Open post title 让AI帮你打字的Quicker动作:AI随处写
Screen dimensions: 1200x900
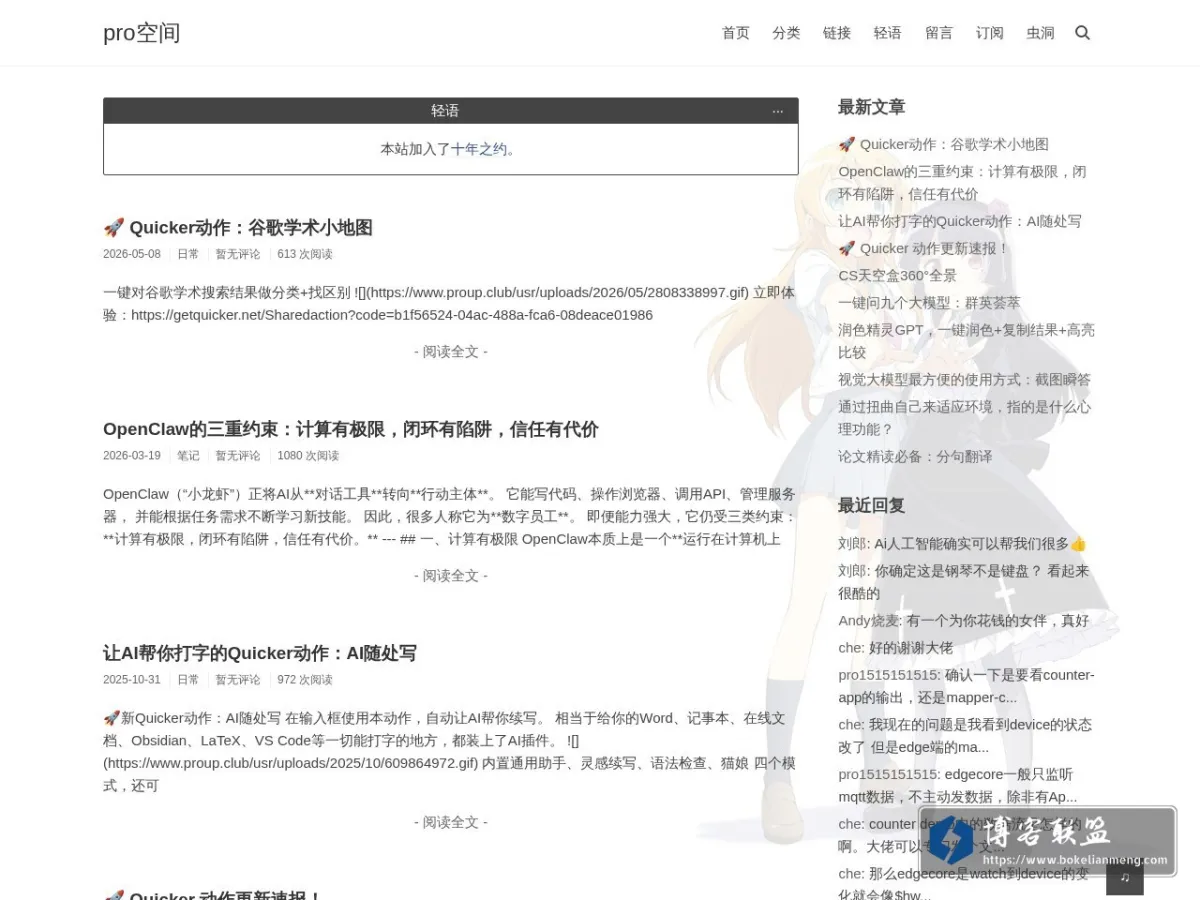click(x=260, y=654)
